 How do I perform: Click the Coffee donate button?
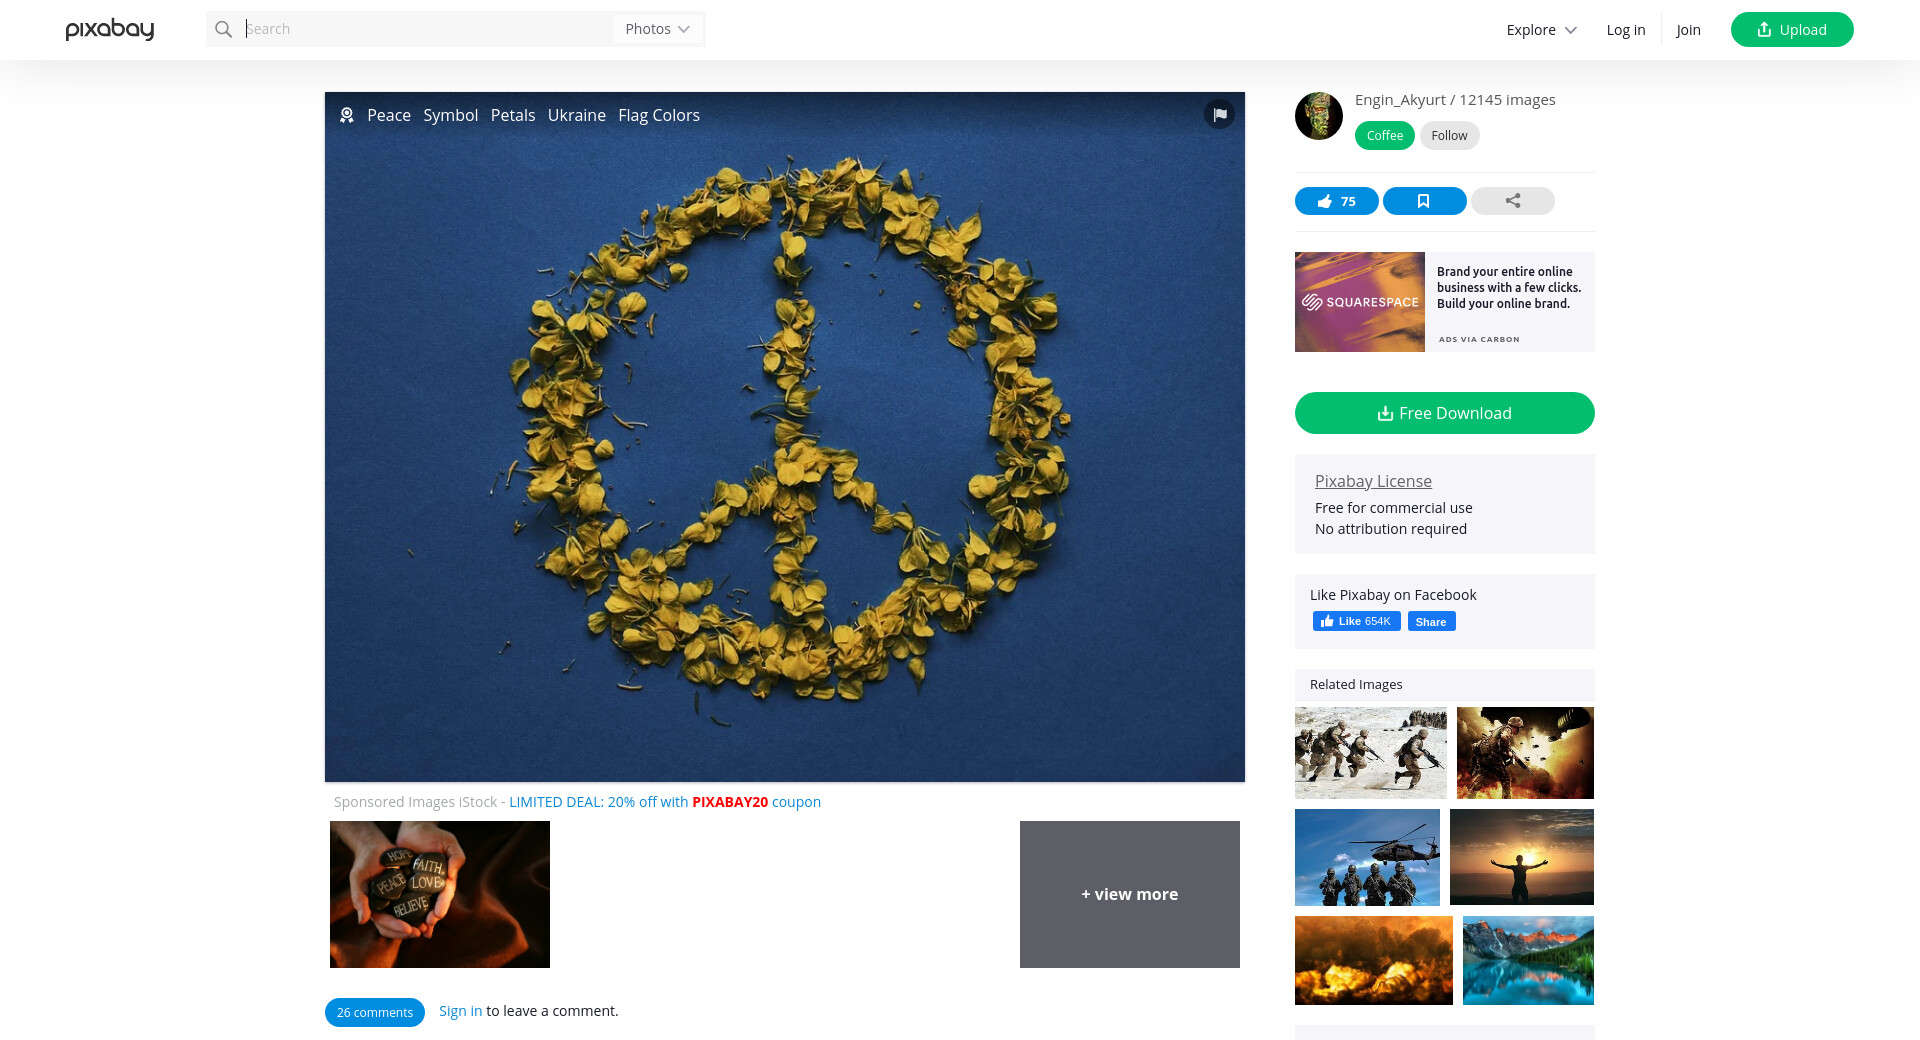1385,136
